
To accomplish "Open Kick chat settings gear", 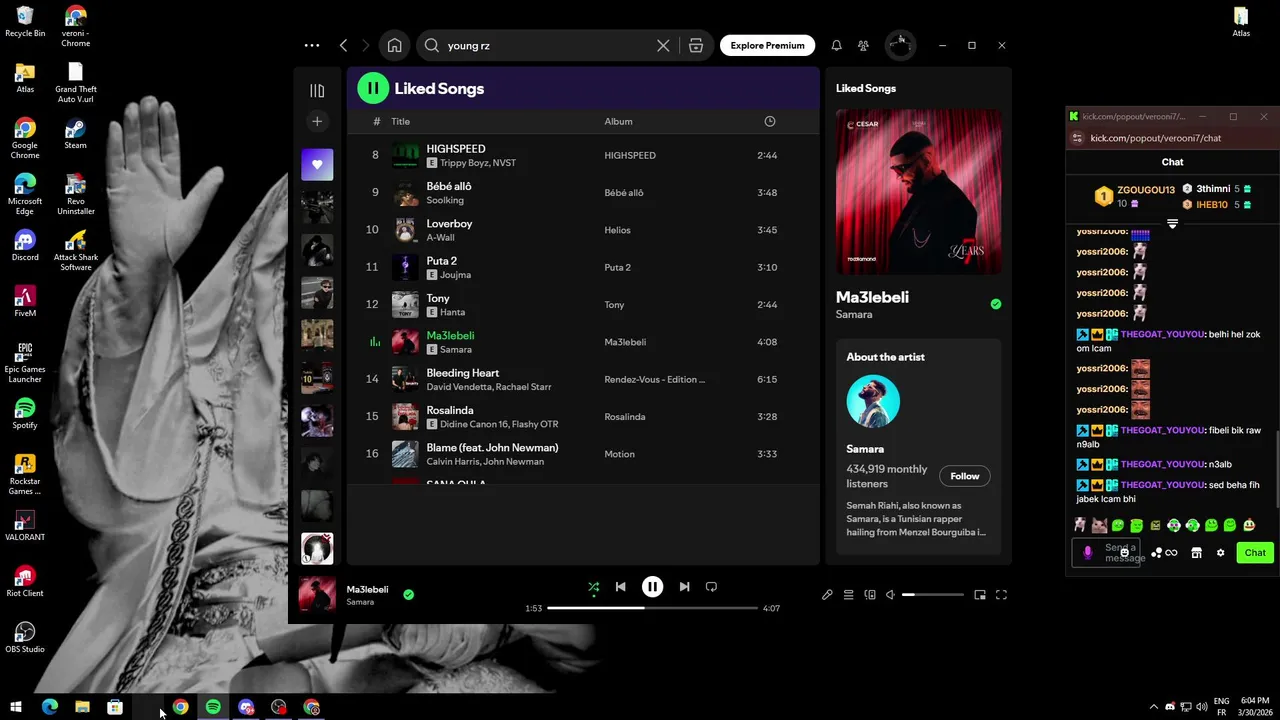I will tap(1220, 553).
